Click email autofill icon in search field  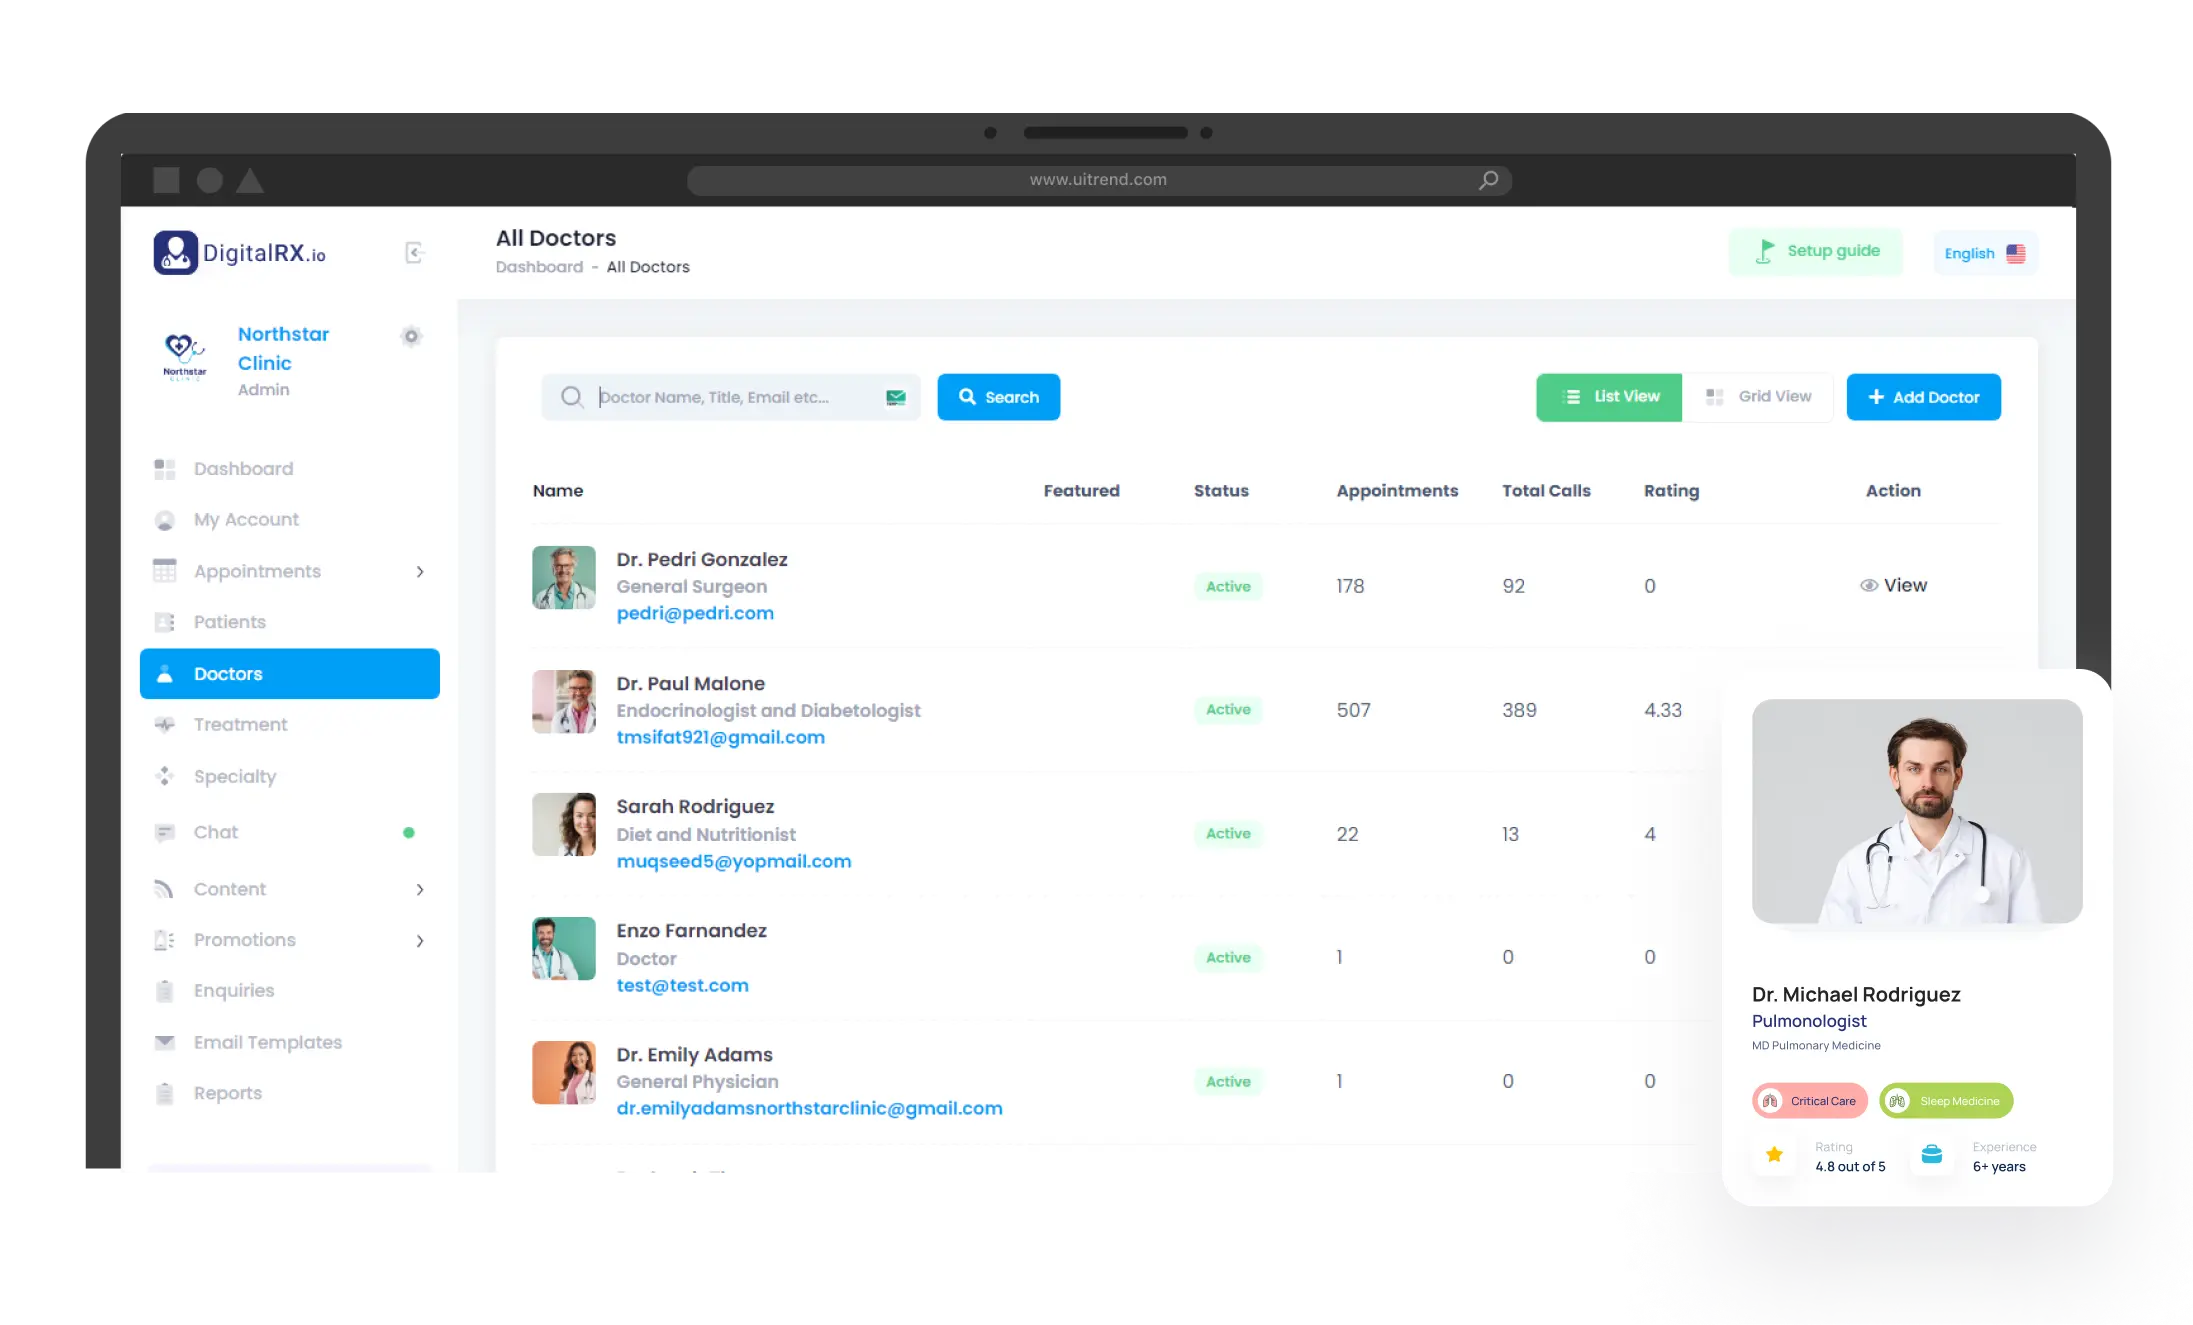point(895,397)
